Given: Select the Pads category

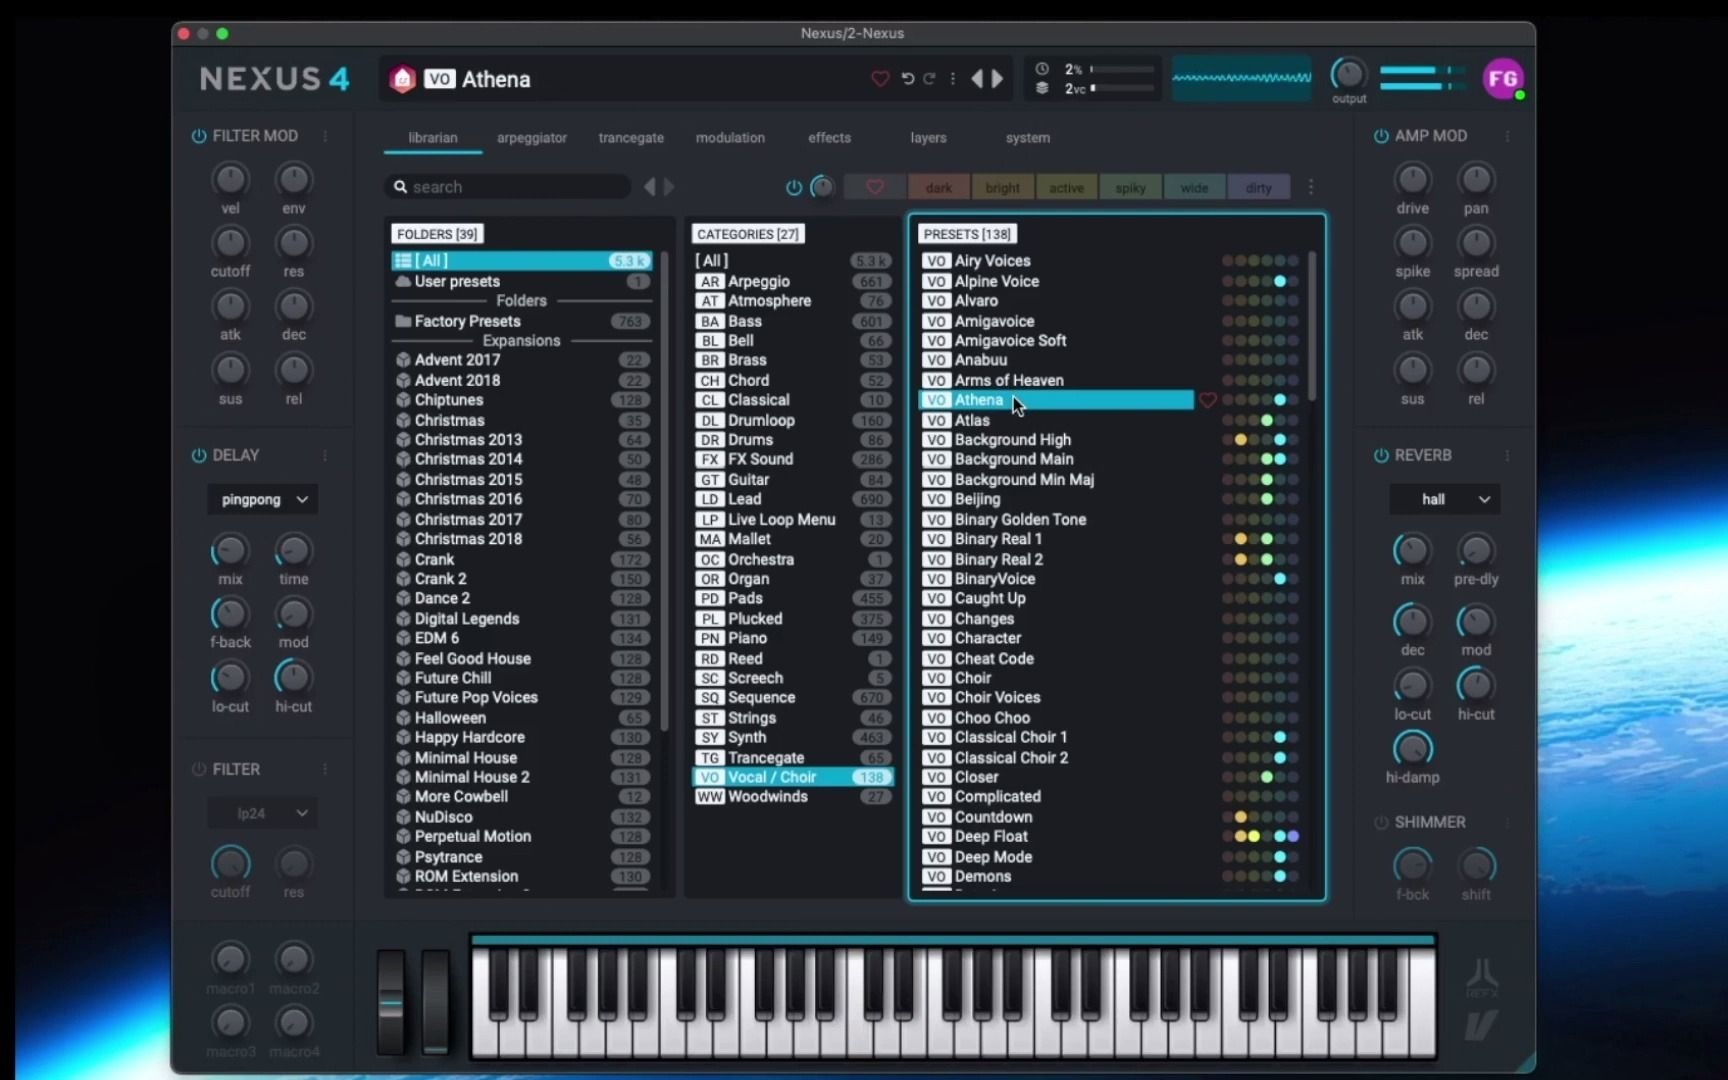Looking at the screenshot, I should (793, 598).
